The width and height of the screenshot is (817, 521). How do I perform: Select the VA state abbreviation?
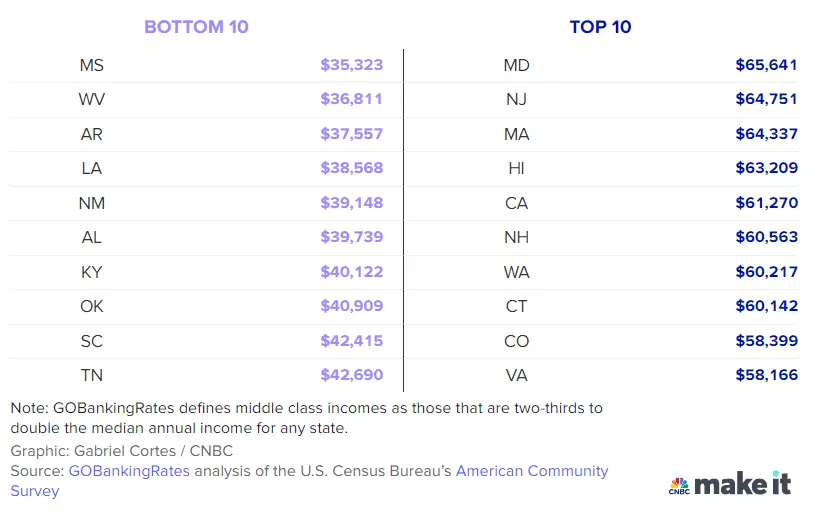click(x=516, y=375)
